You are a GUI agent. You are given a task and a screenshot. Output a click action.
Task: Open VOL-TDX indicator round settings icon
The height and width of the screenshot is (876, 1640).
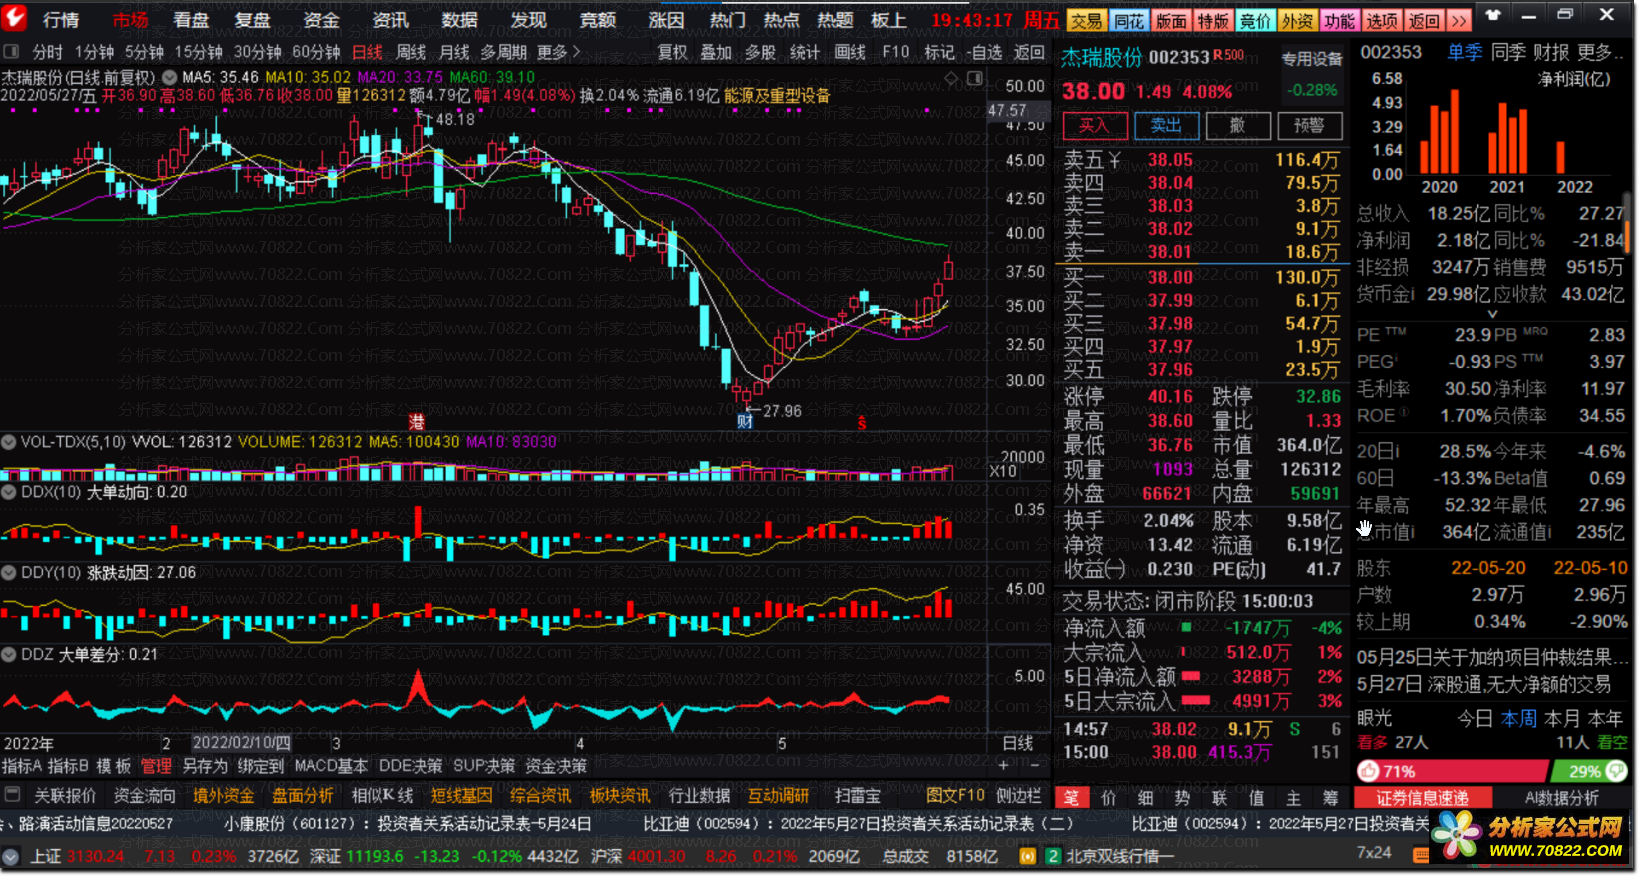(9, 441)
